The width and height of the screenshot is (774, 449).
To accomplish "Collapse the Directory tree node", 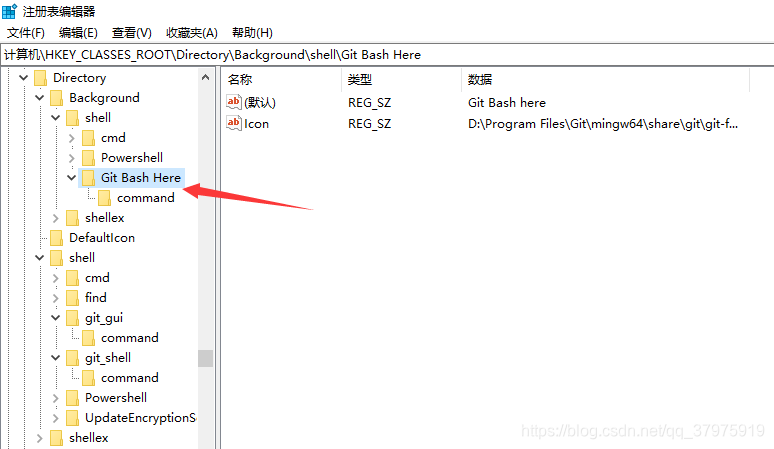I will pyautogui.click(x=23, y=77).
